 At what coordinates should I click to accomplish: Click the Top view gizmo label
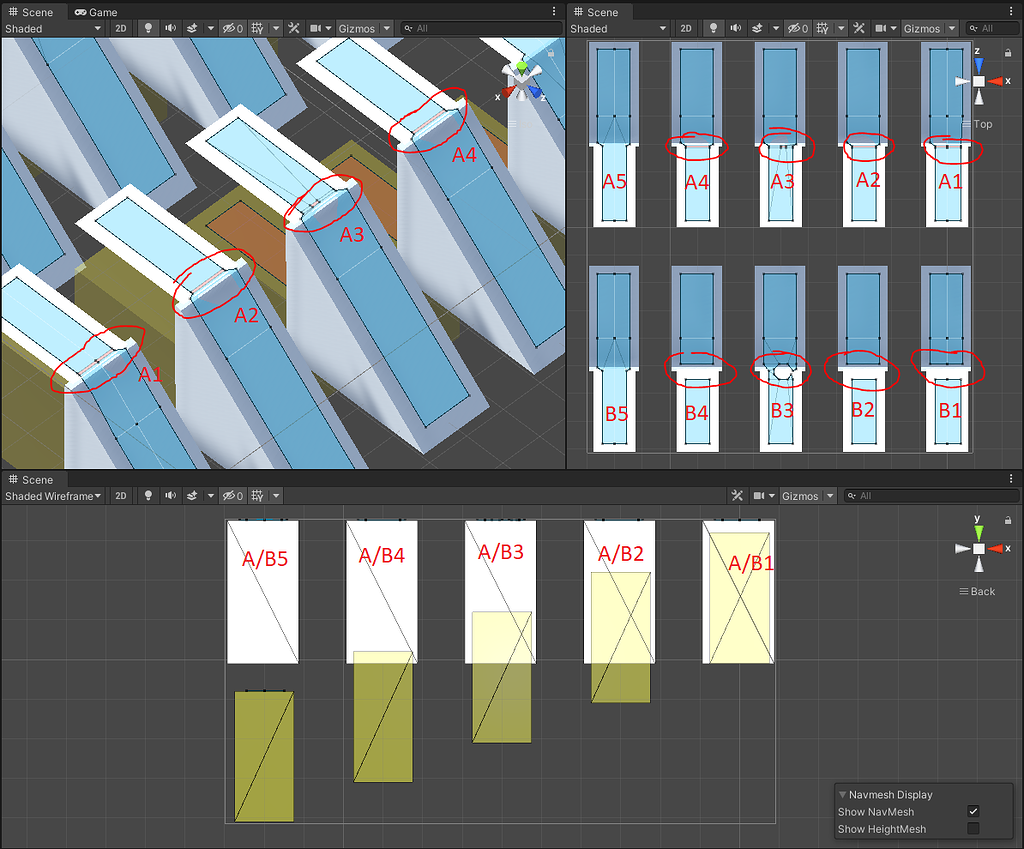coord(983,124)
